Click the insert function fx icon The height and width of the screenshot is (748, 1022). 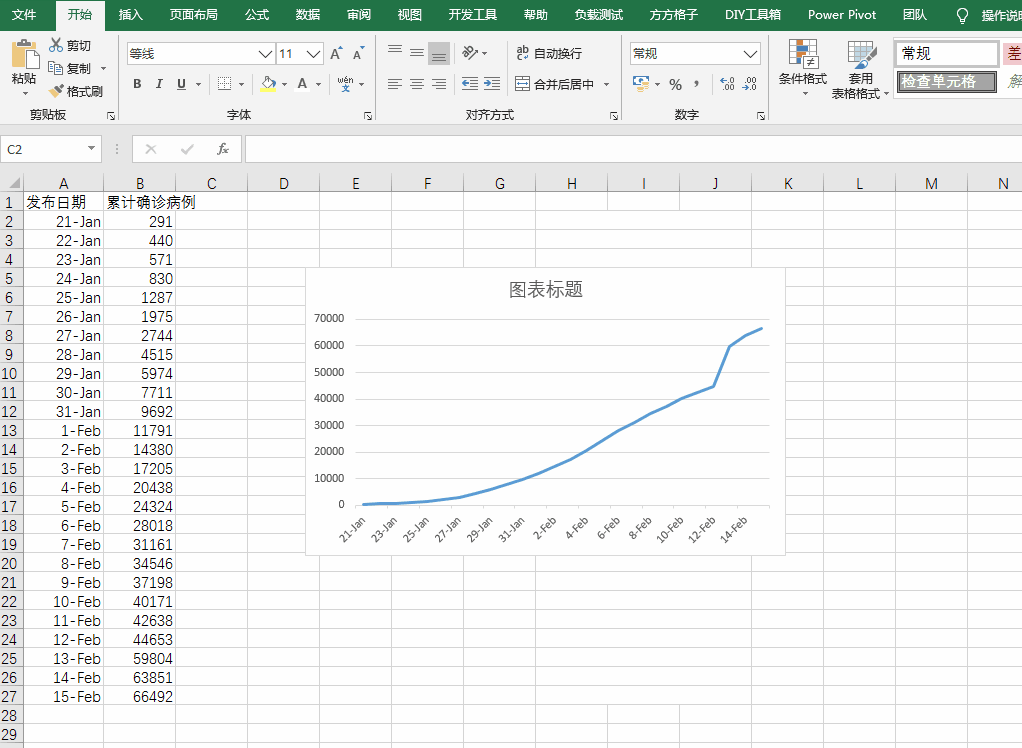coord(223,149)
